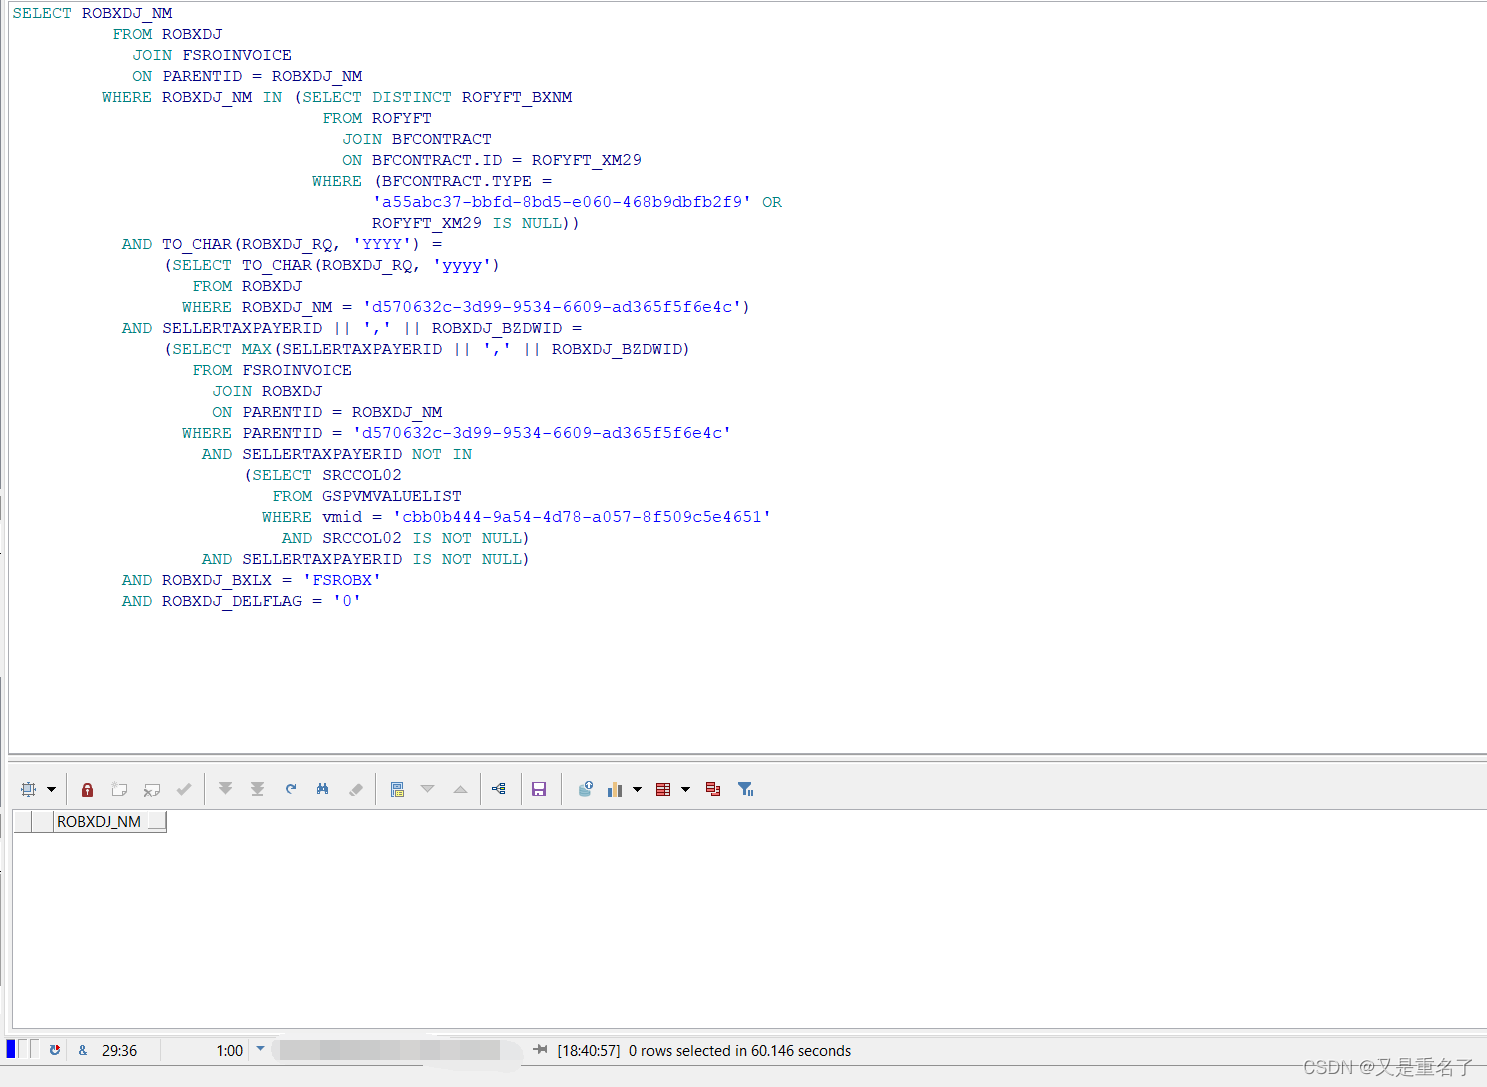Click the 'YYYY' uppercase format string
The width and height of the screenshot is (1487, 1087).
click(382, 244)
